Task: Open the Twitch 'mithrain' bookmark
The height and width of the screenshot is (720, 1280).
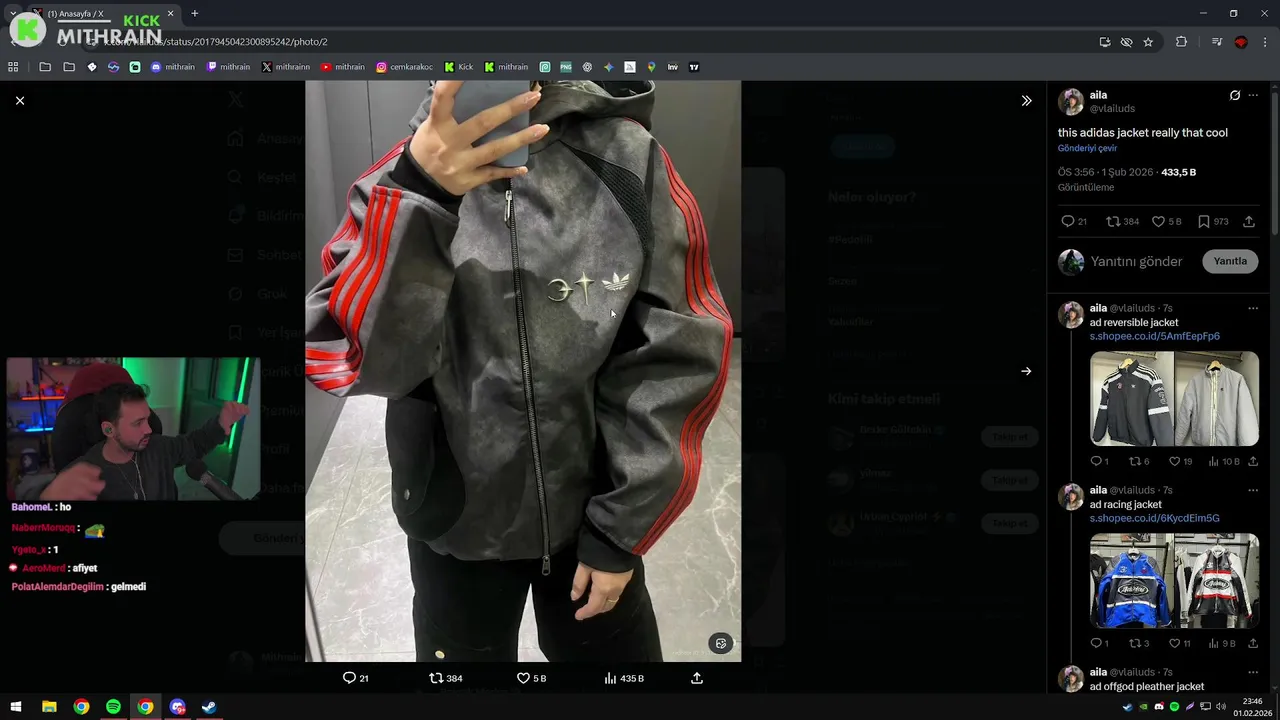Action: point(228,67)
